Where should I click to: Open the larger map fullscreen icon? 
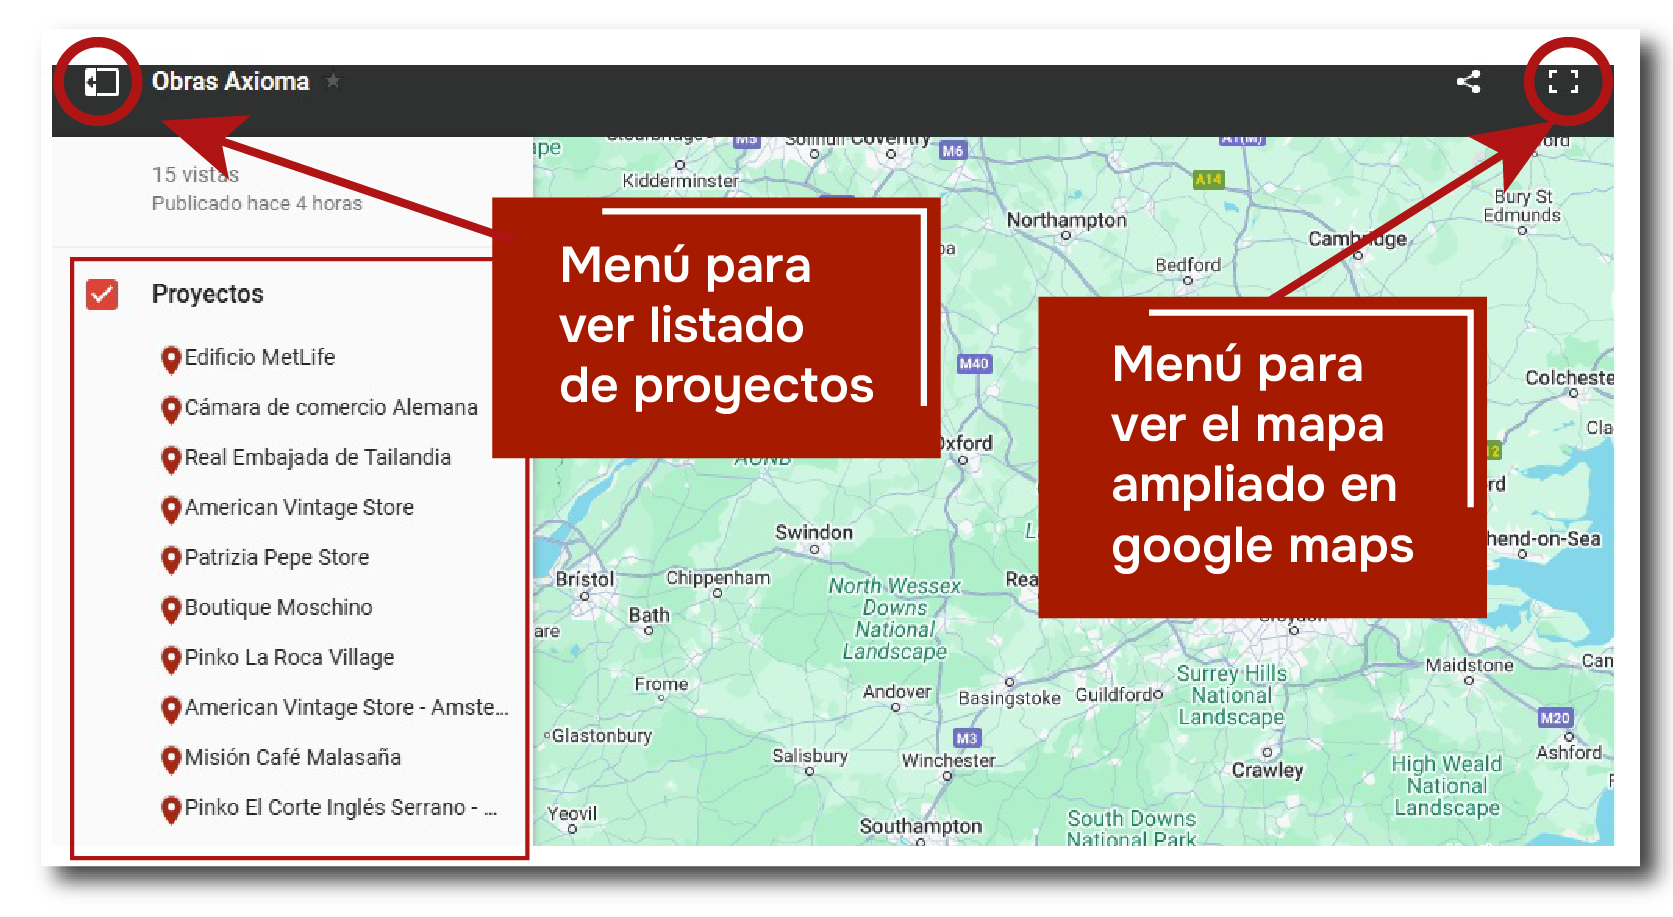(x=1563, y=82)
